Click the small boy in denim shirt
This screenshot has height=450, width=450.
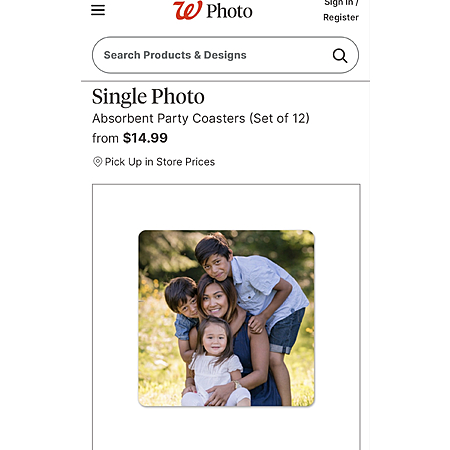tap(184, 310)
